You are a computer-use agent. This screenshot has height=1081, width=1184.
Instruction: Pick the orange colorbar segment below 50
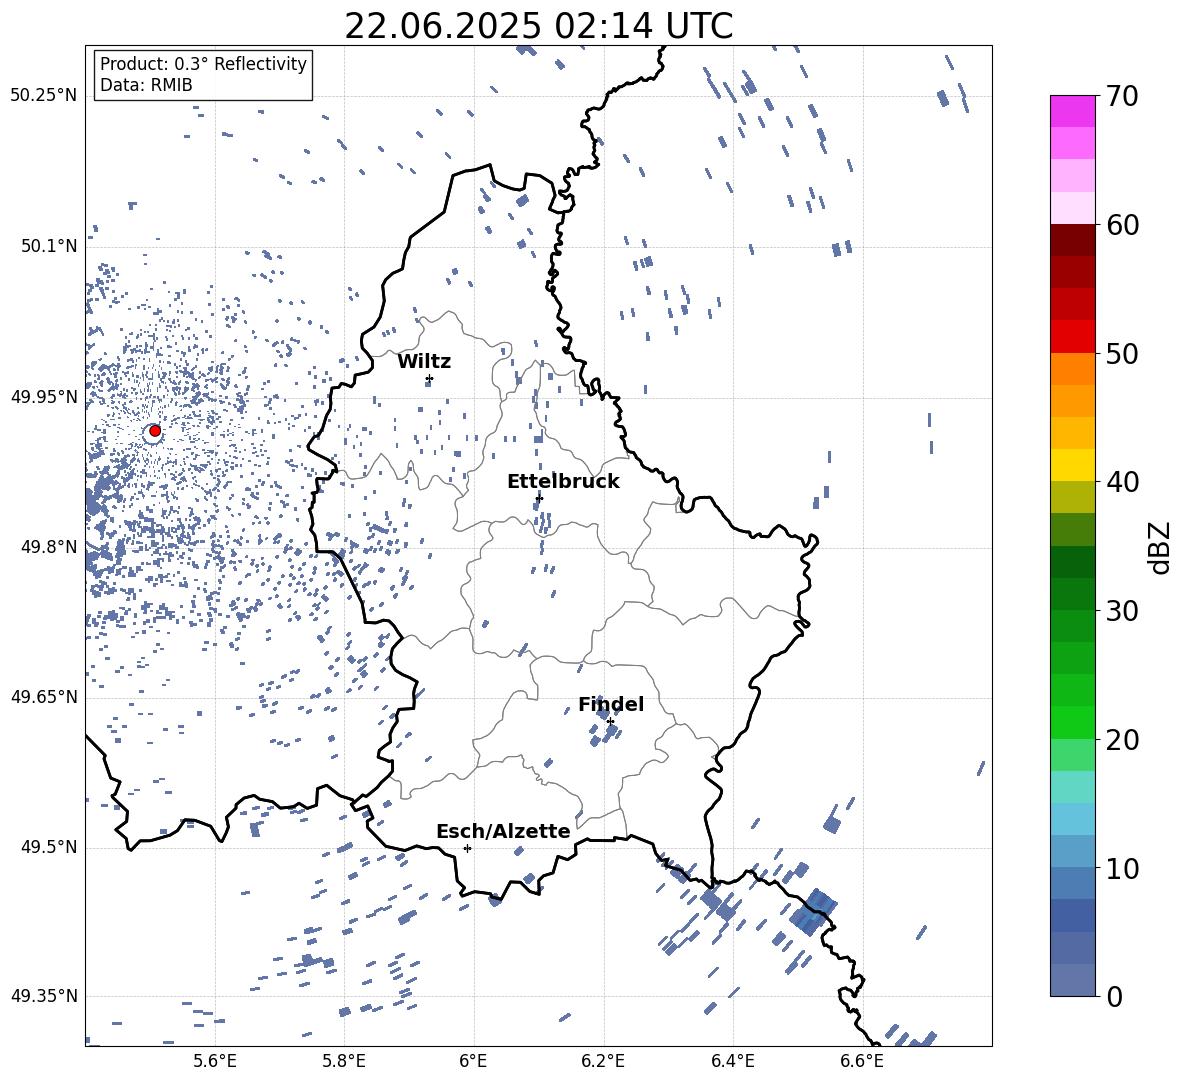1072,369
